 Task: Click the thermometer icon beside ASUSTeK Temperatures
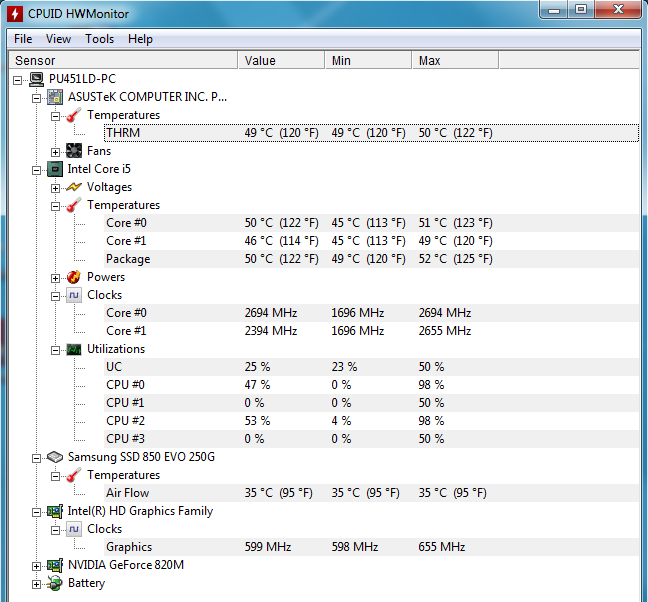(x=74, y=115)
